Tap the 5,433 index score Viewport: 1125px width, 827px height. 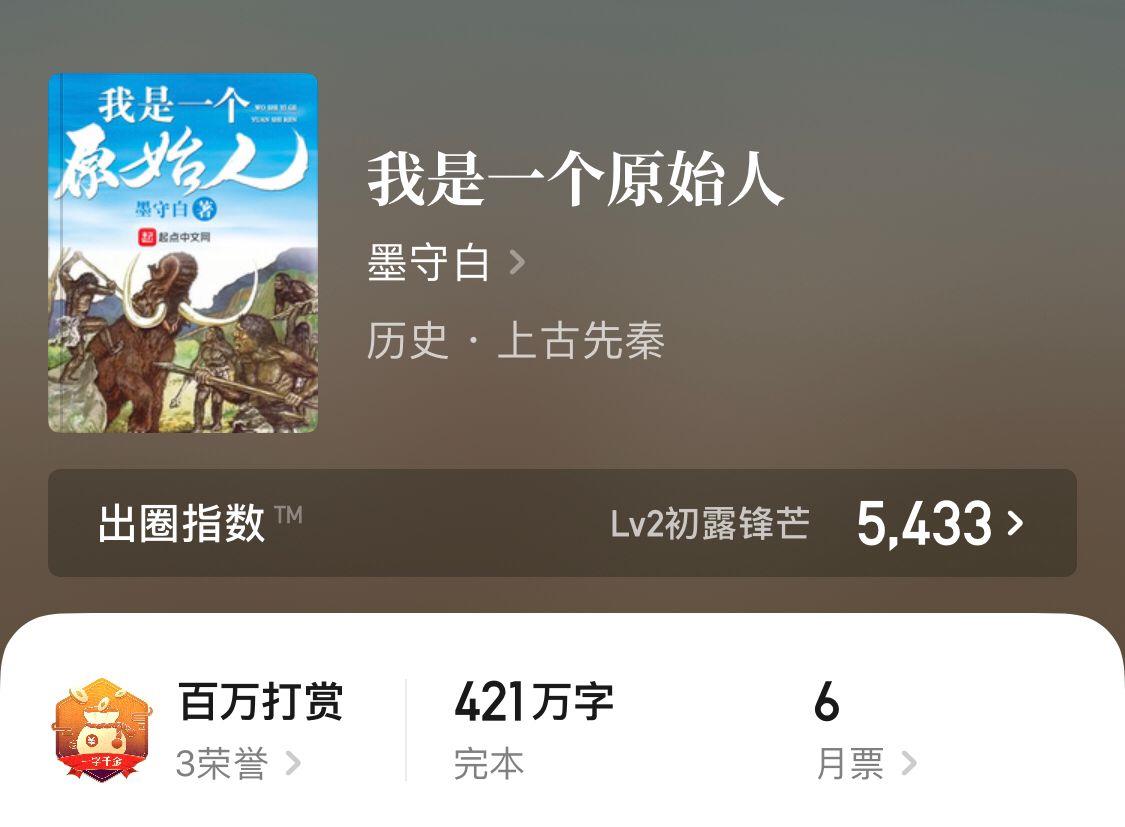(924, 524)
